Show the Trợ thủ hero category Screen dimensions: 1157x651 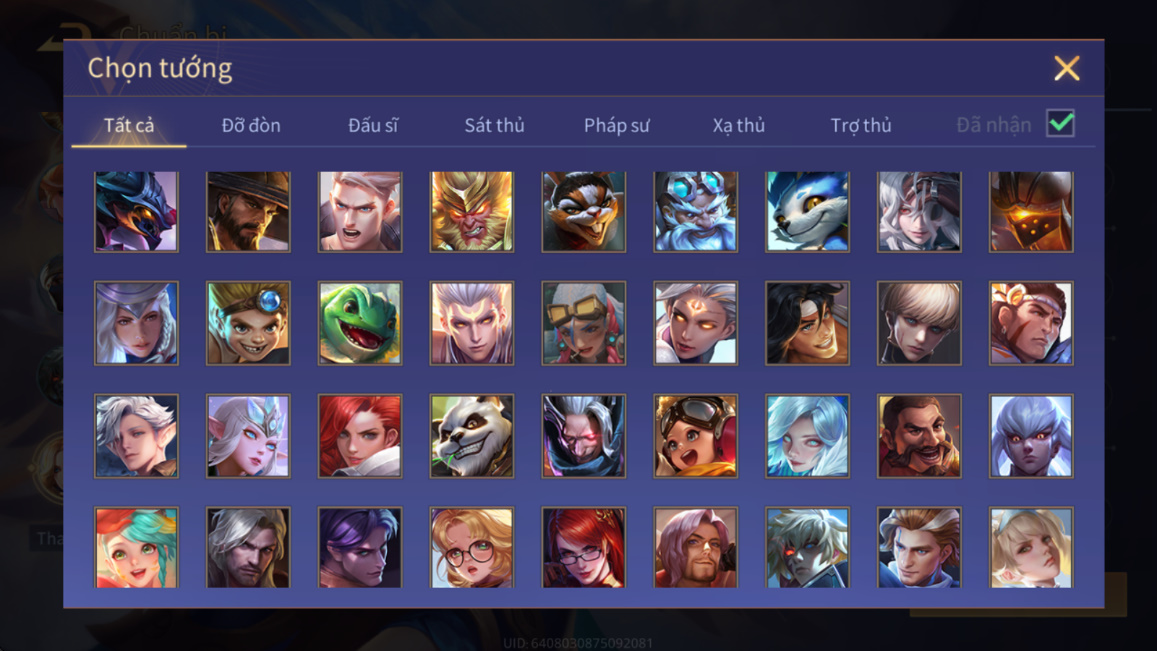(x=861, y=125)
